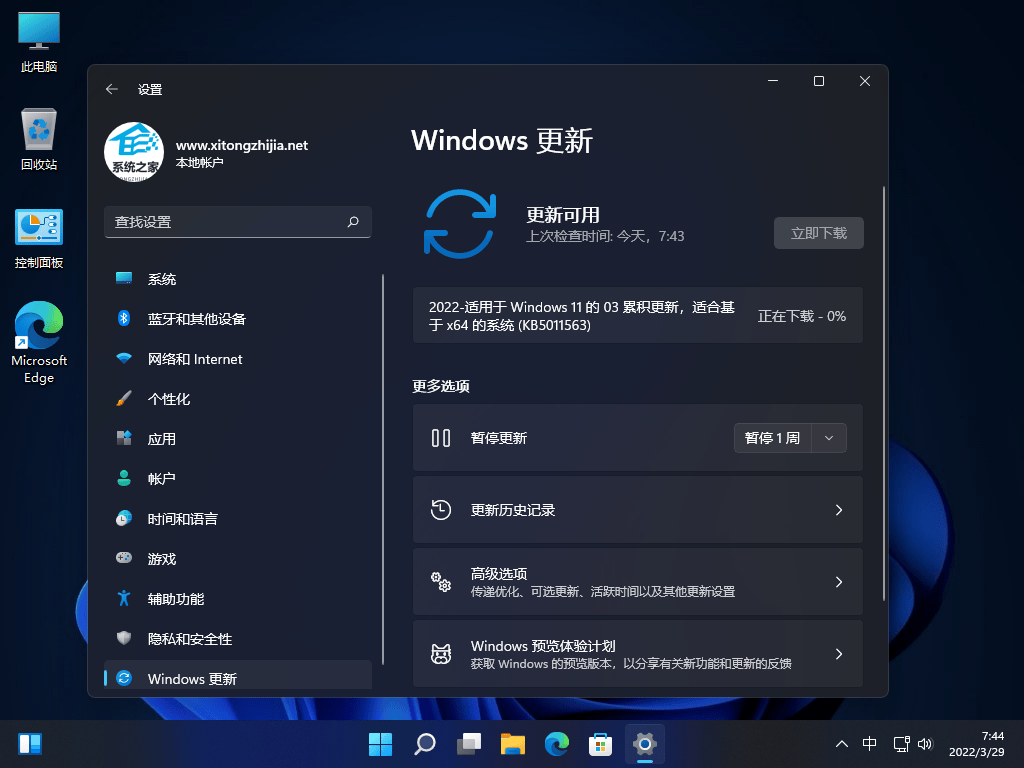Viewport: 1024px width, 768px height.
Task: Select the 蓝牙和其他设备 Bluetooth icon
Action: pos(124,319)
